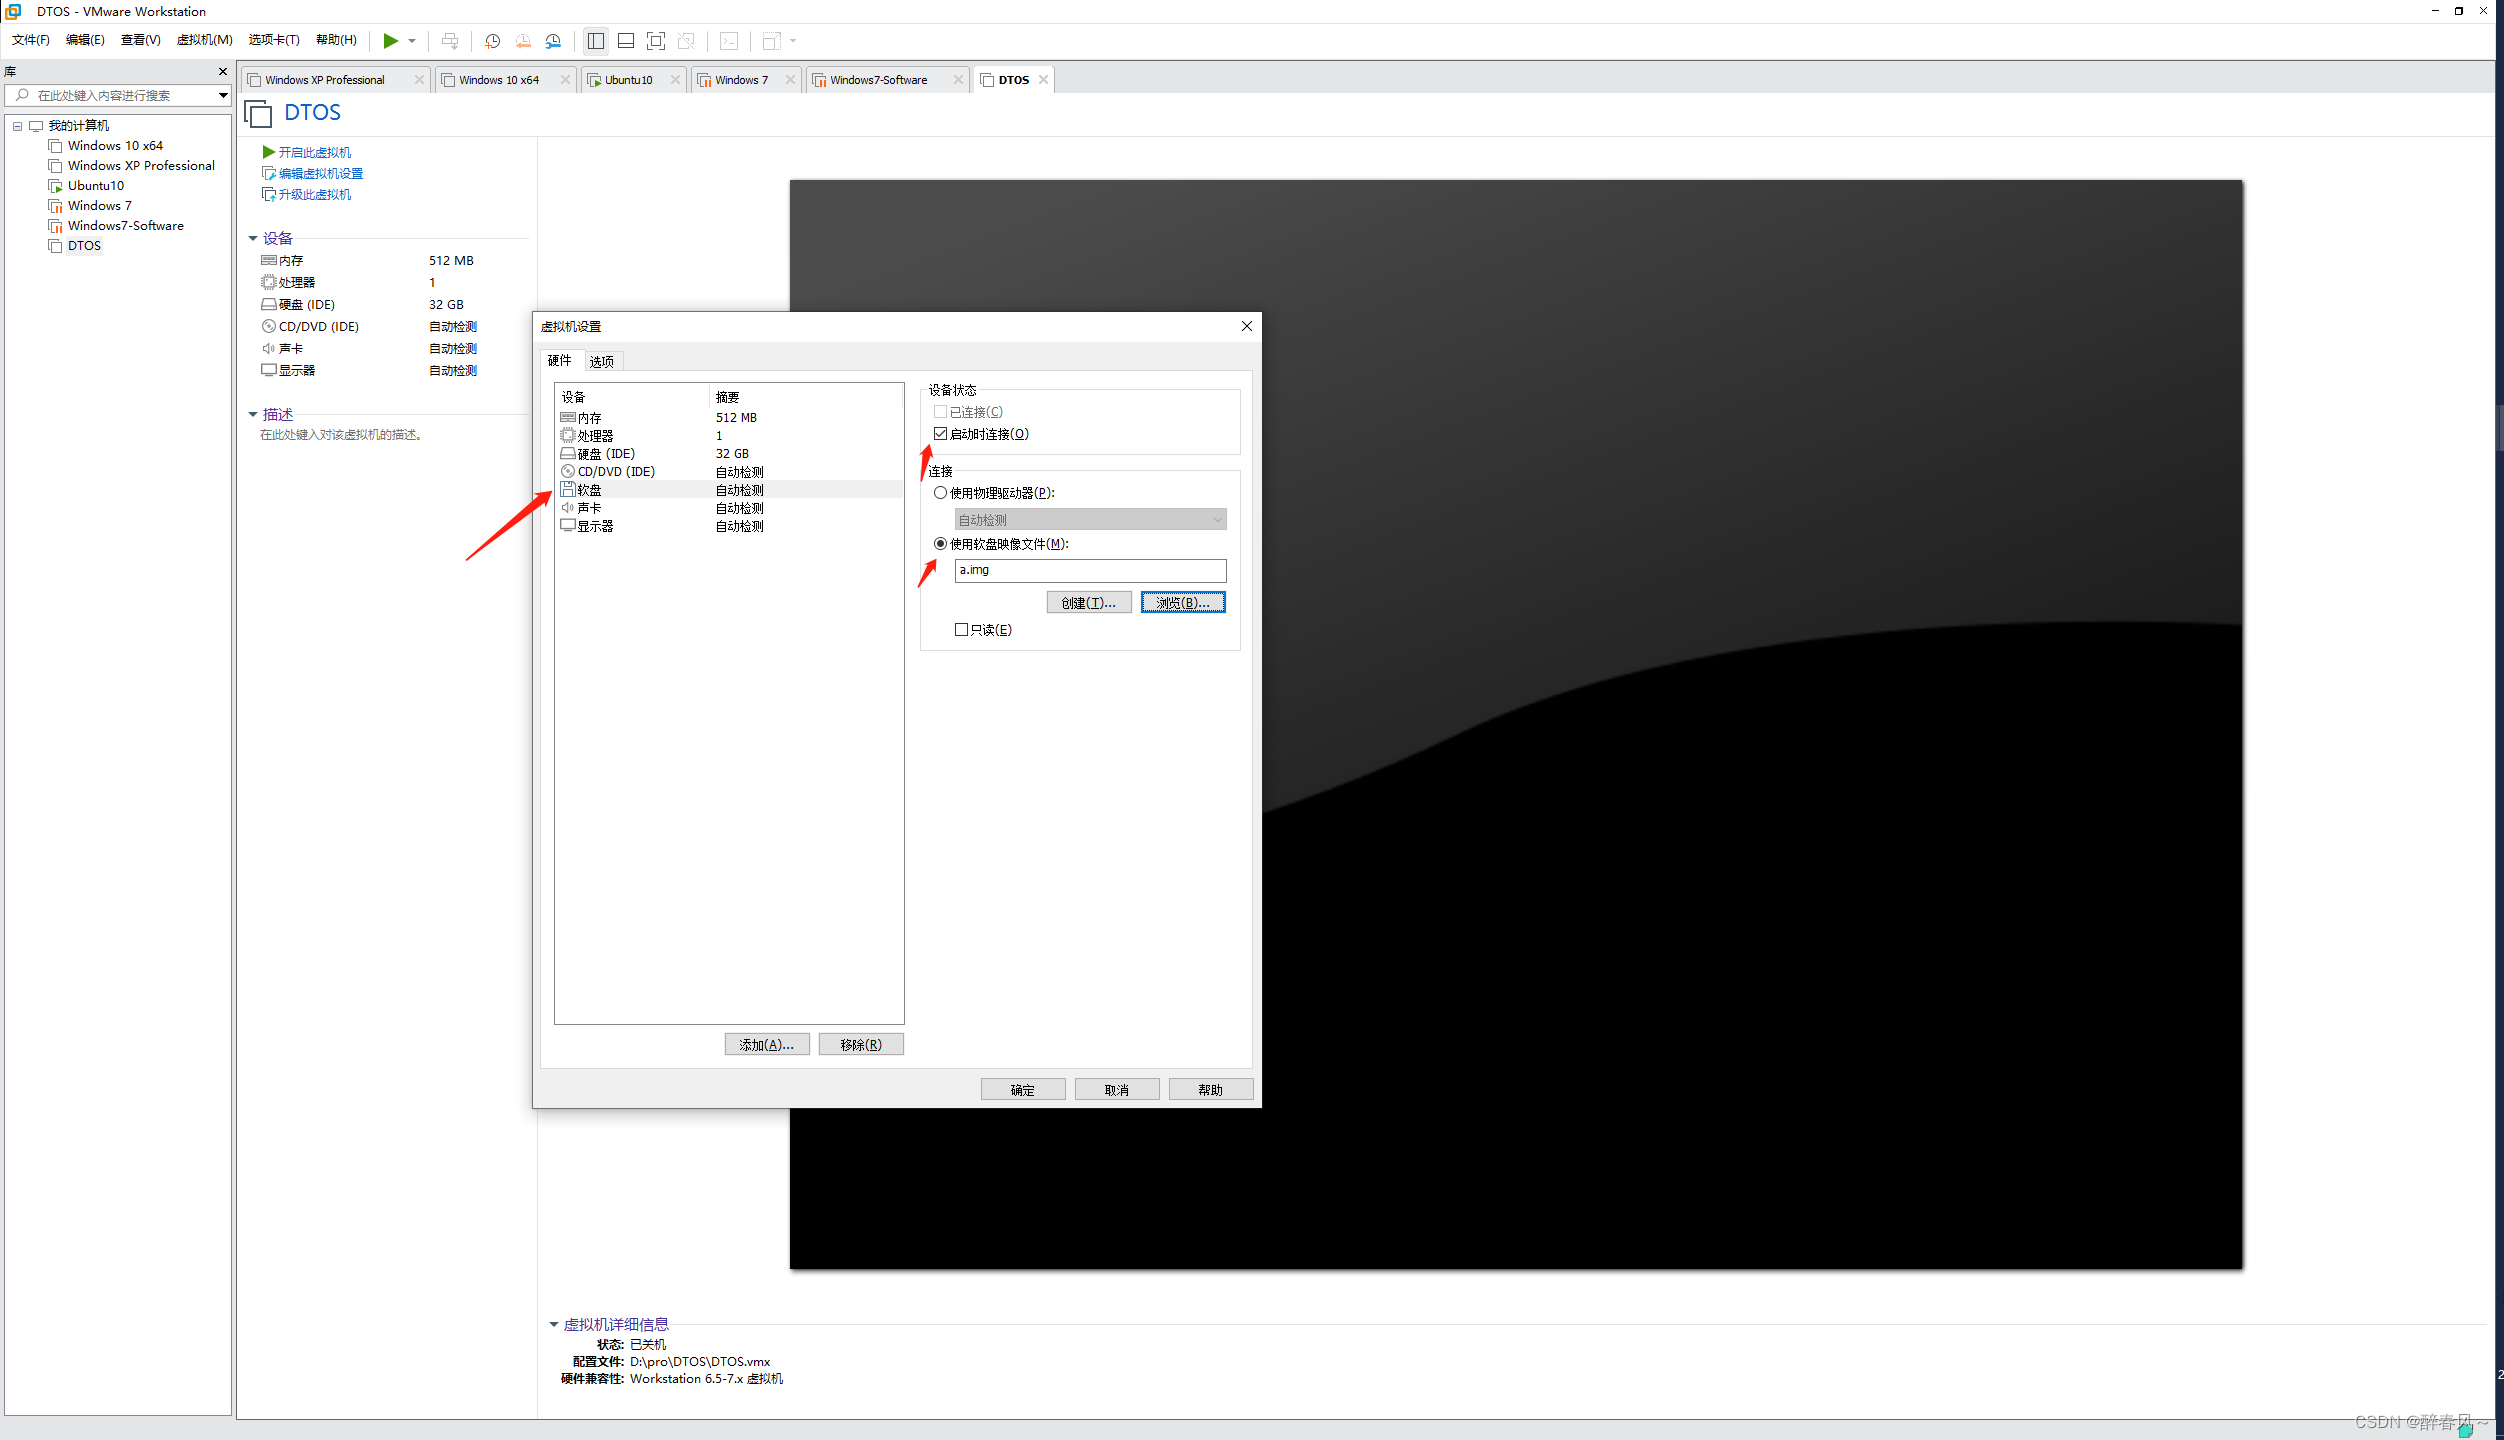Toggle 启动时连接 connect at power on checkbox
The image size is (2504, 1440).
coord(941,434)
